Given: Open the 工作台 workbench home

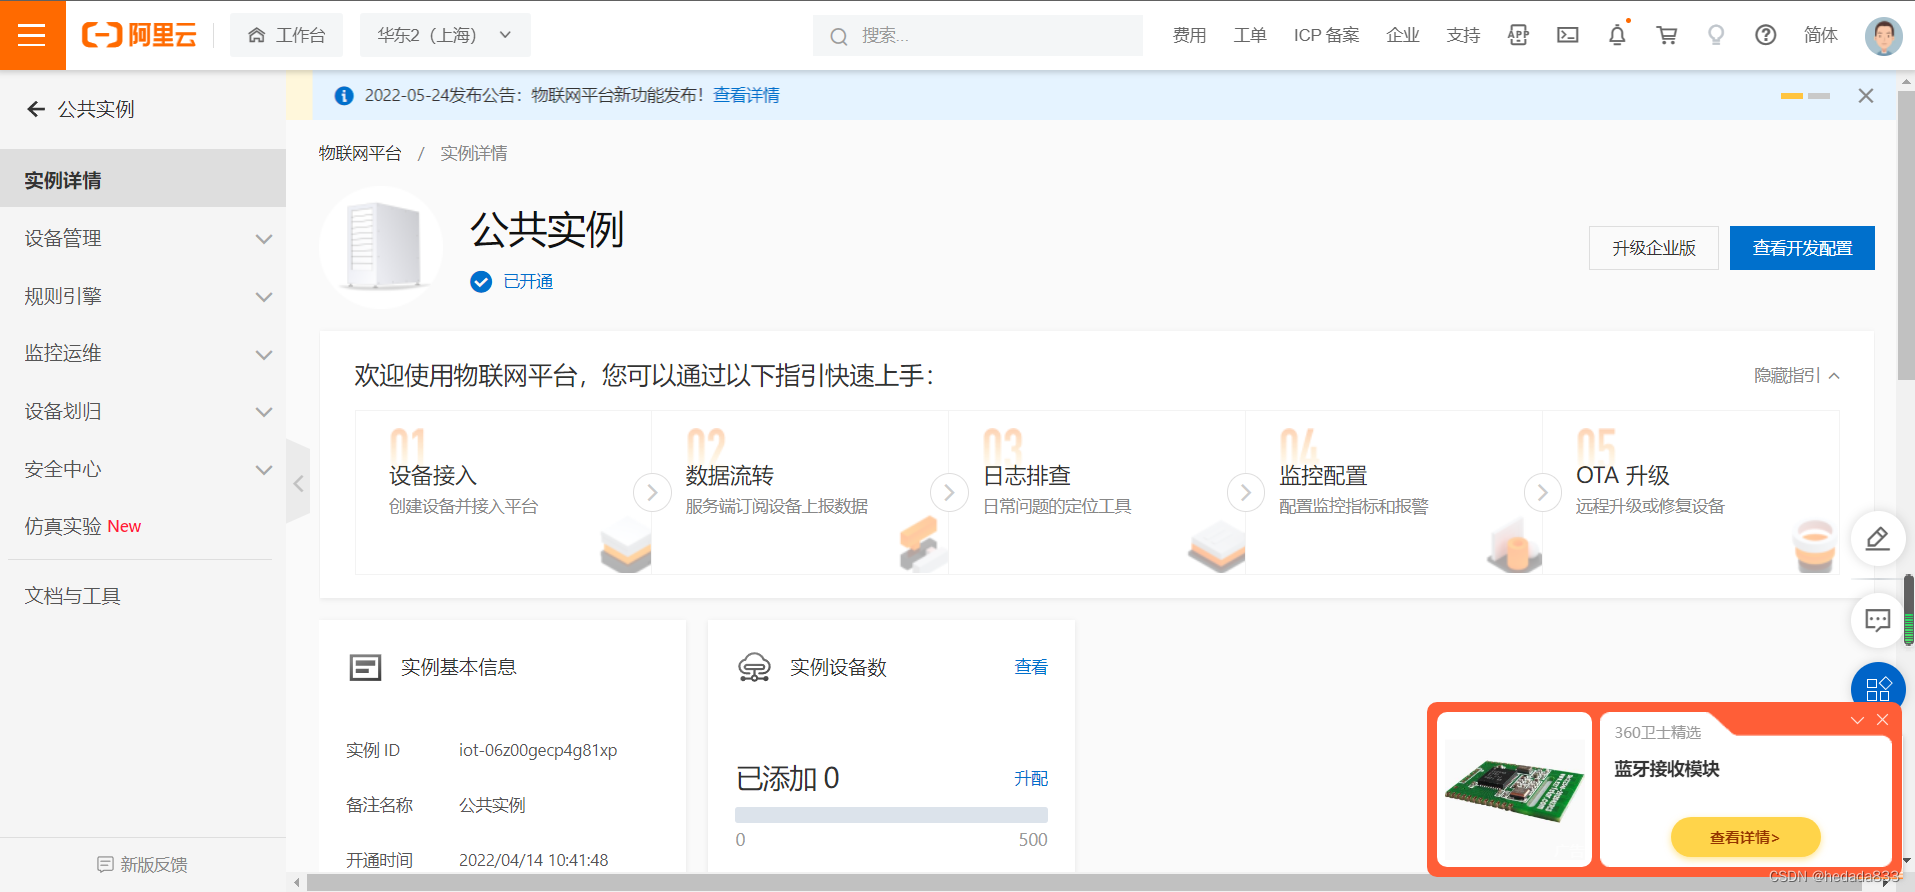Looking at the screenshot, I should click(x=287, y=35).
